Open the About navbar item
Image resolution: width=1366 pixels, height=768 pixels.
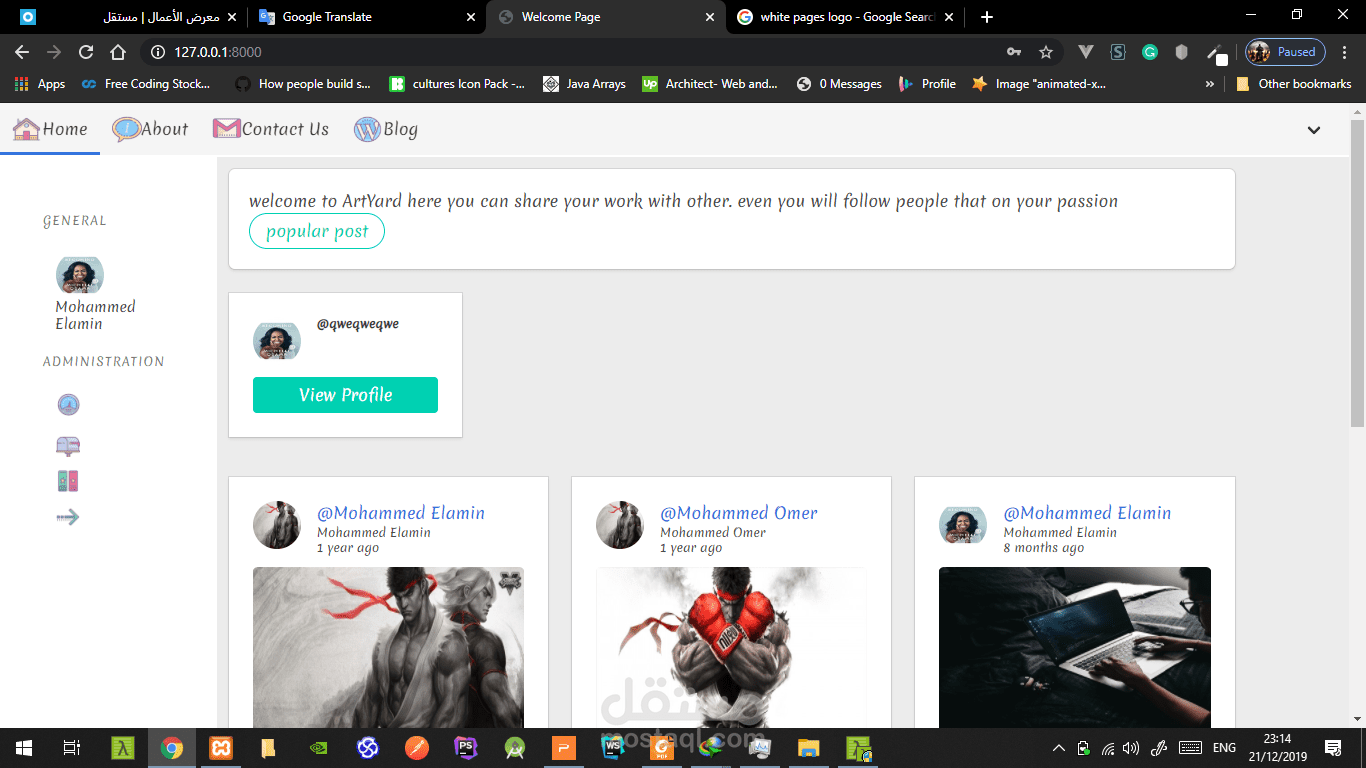tap(150, 129)
